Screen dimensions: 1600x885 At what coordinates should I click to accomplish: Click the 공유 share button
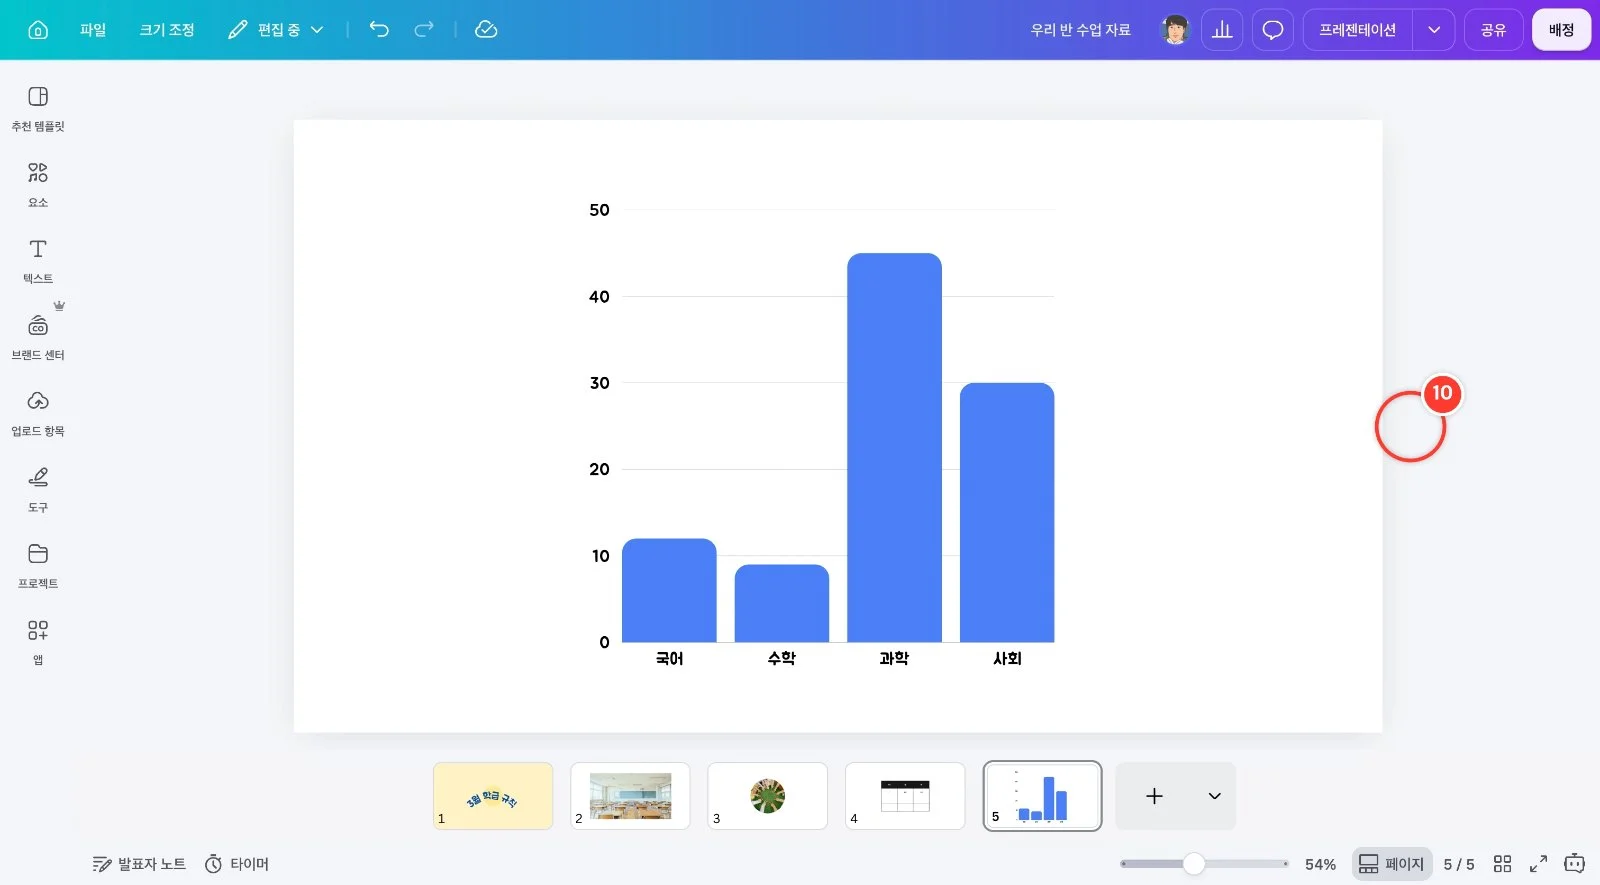(x=1493, y=30)
